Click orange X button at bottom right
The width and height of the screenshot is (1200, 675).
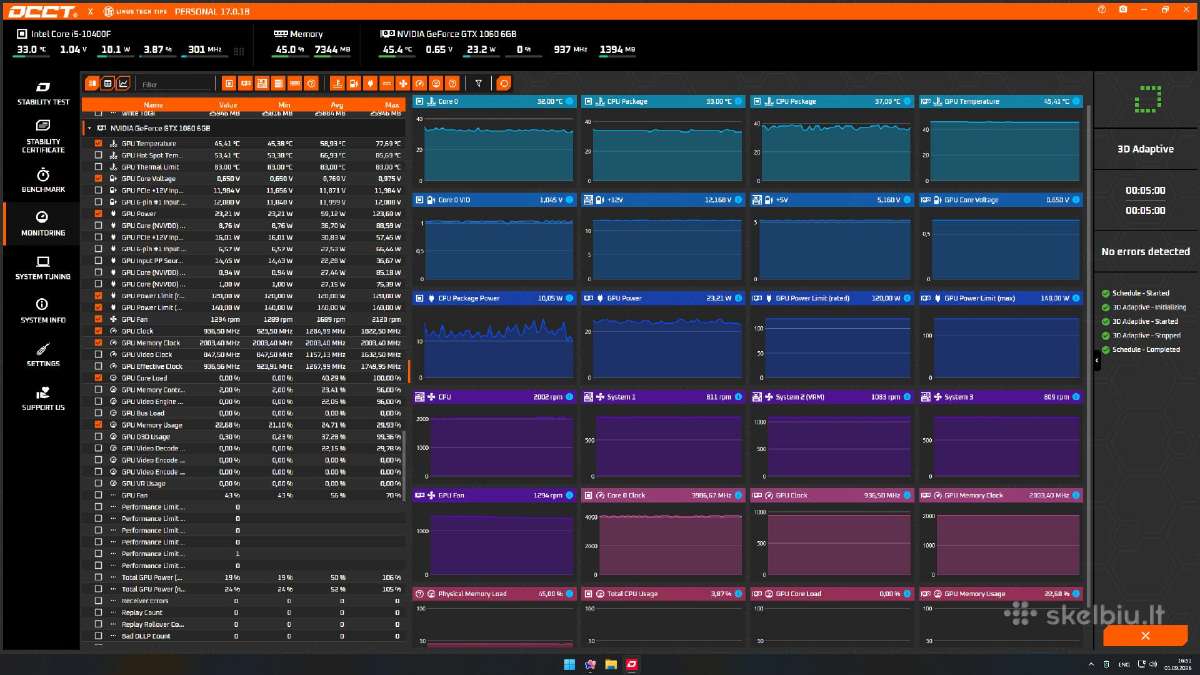pos(1145,636)
